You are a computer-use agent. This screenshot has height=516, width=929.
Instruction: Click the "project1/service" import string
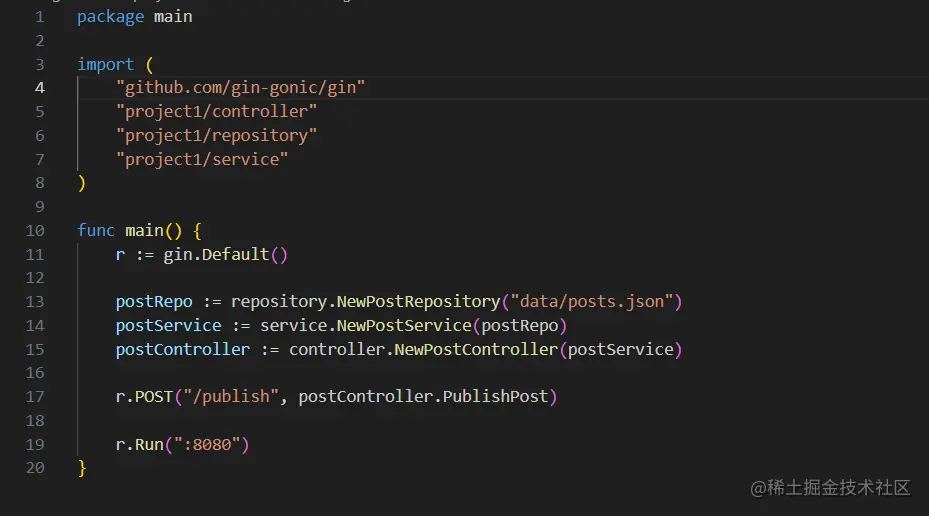coord(202,159)
